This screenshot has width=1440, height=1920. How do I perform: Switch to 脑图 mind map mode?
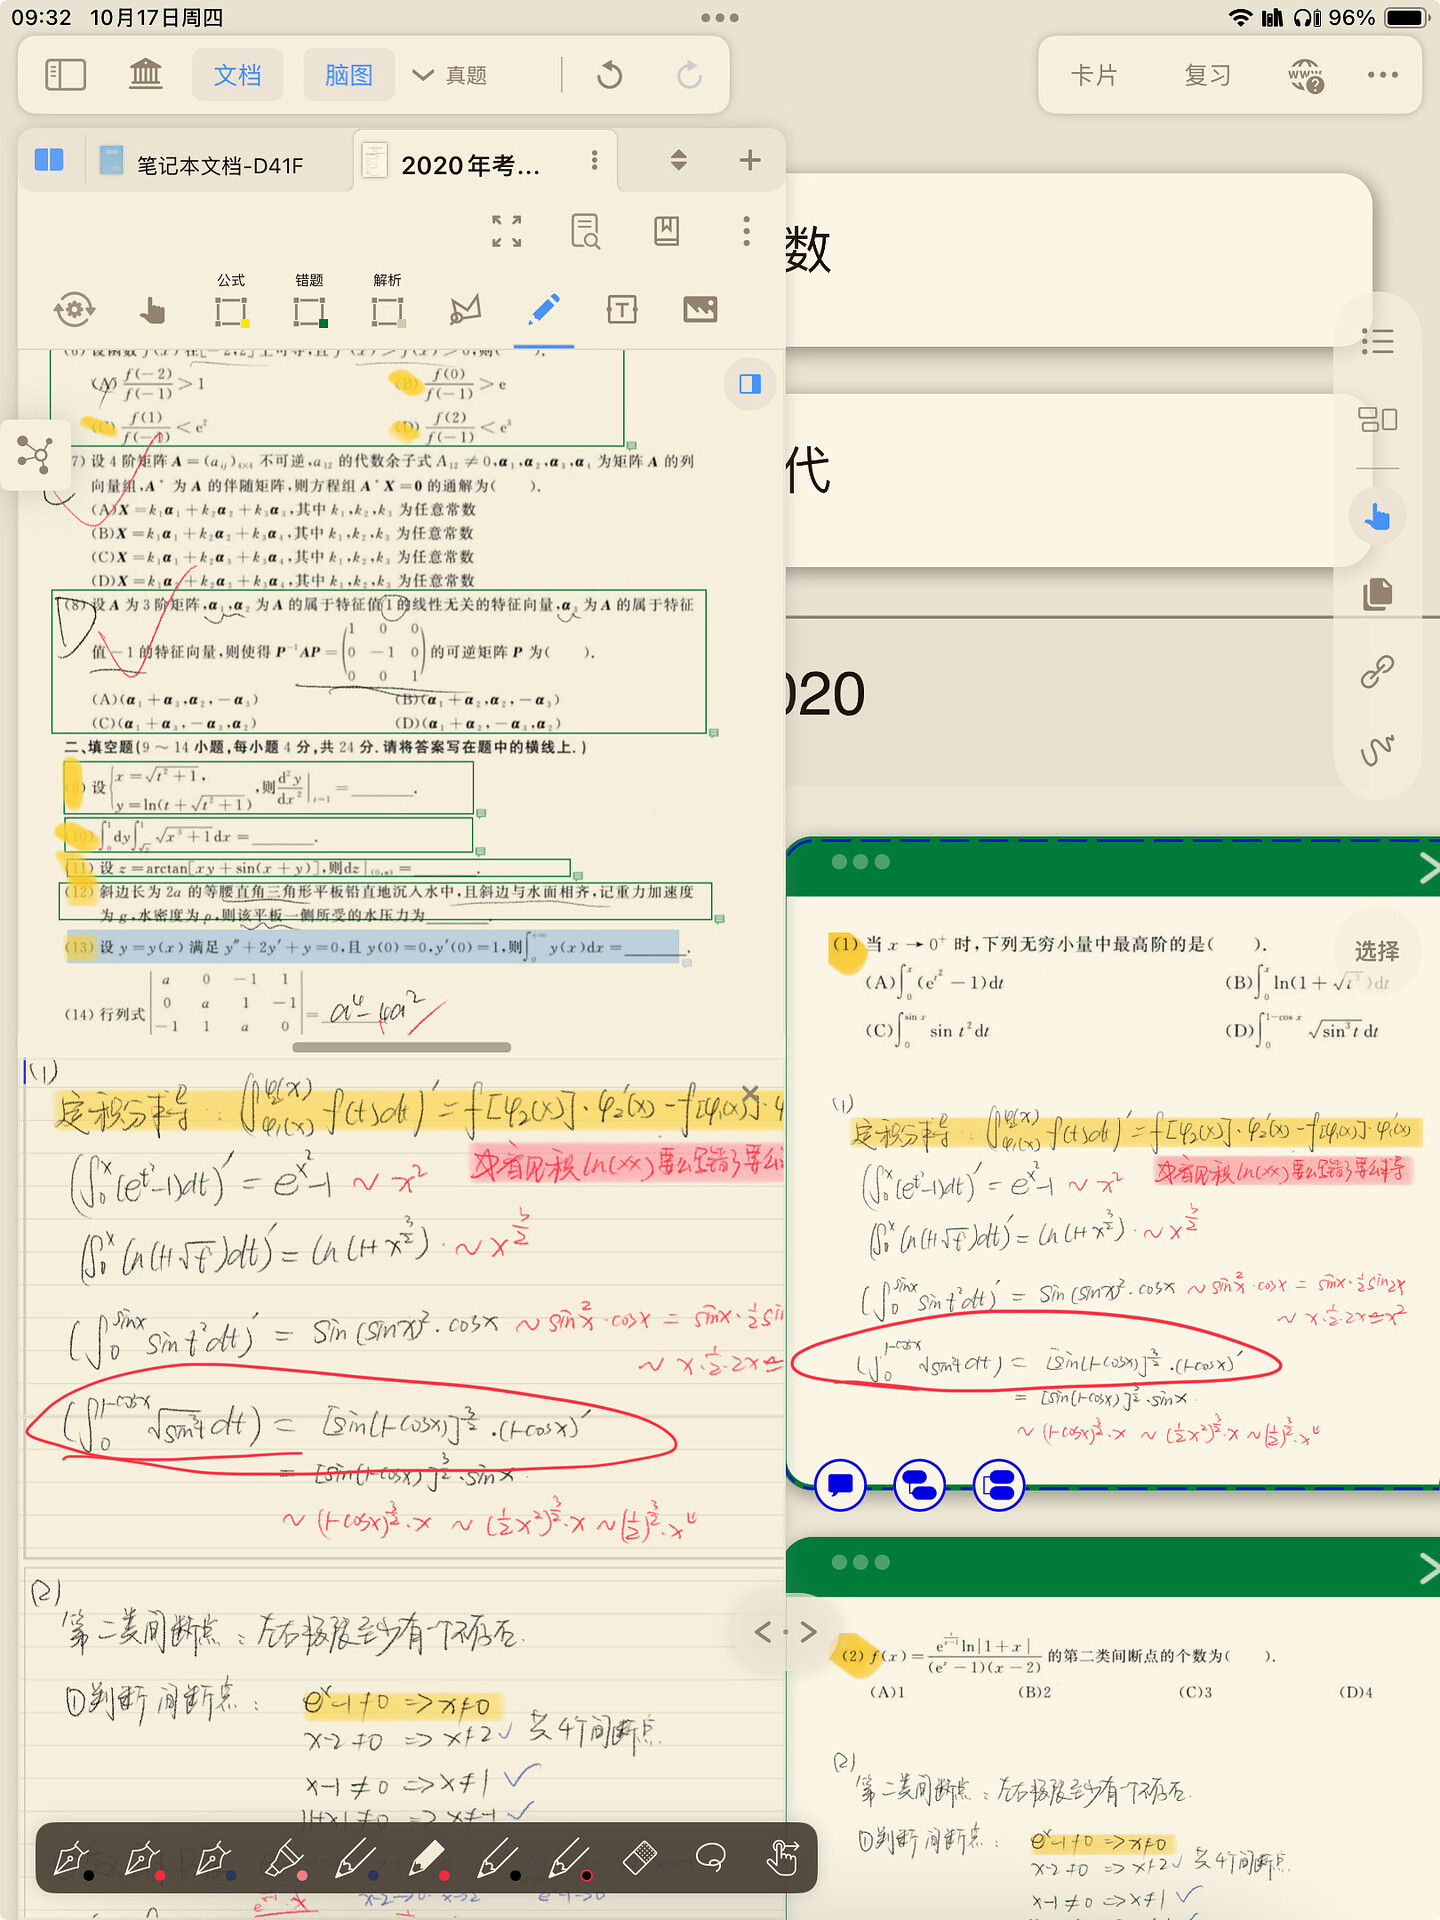pyautogui.click(x=348, y=75)
